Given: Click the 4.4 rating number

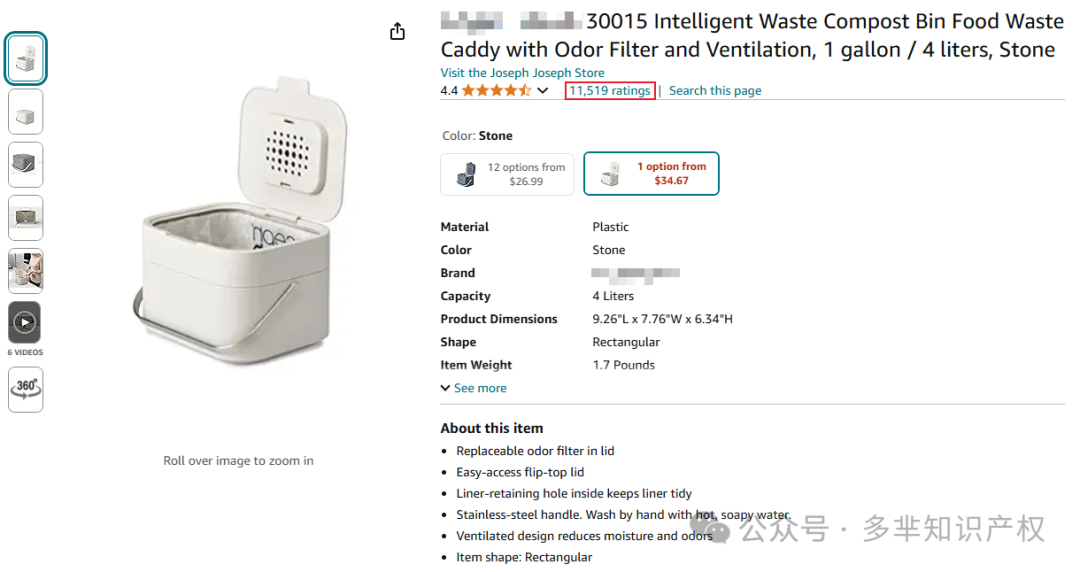Looking at the screenshot, I should coord(449,91).
